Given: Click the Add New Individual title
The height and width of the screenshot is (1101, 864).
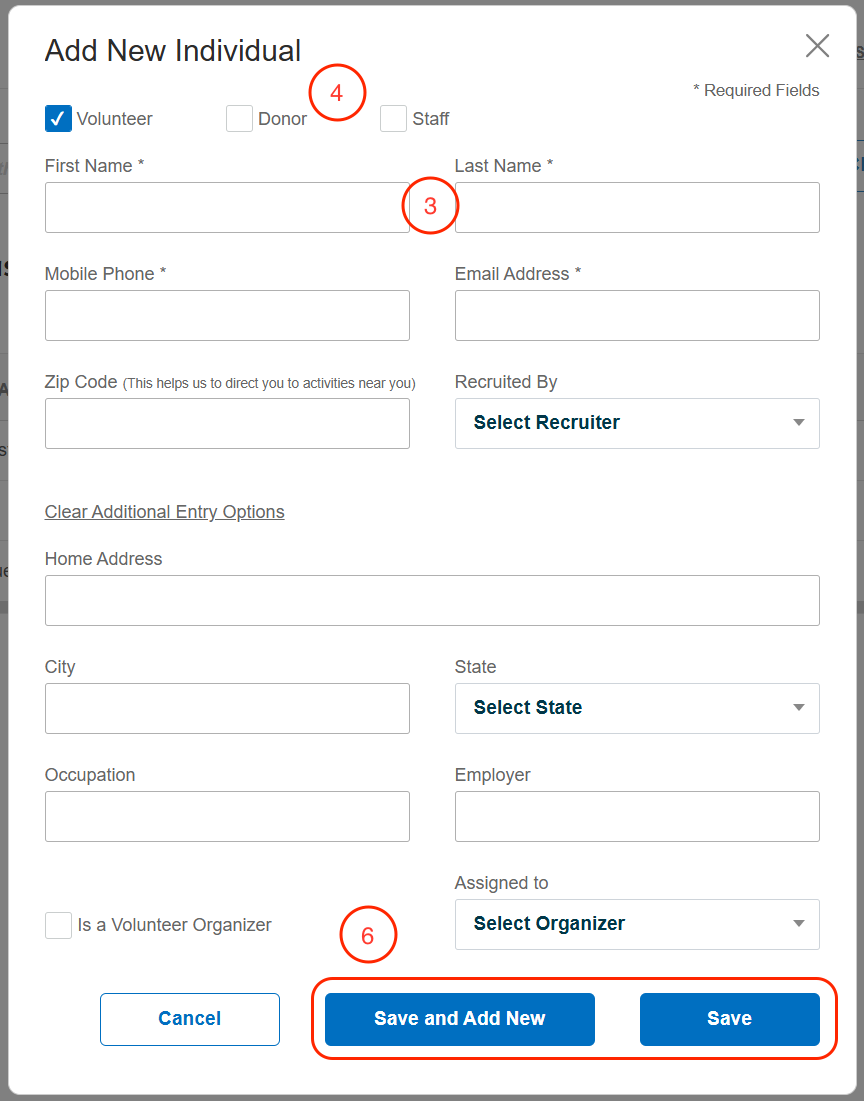Looking at the screenshot, I should coord(173,51).
